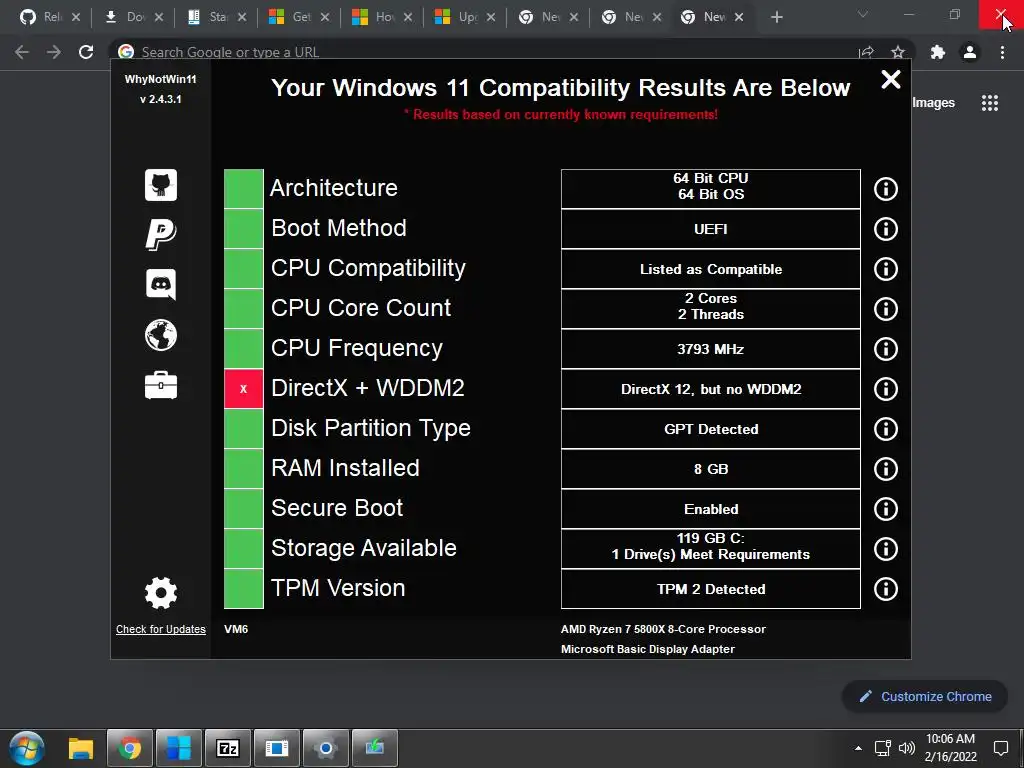Show info for CPU Compatibility row

[x=886, y=269]
